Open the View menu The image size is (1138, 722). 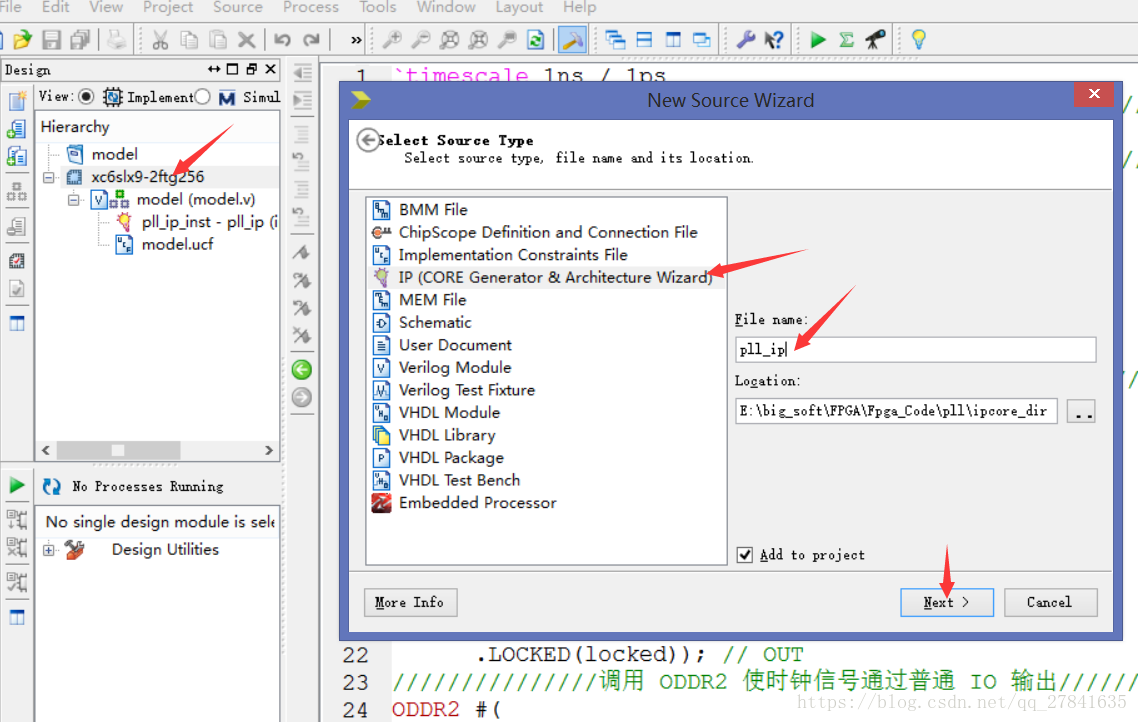click(106, 7)
